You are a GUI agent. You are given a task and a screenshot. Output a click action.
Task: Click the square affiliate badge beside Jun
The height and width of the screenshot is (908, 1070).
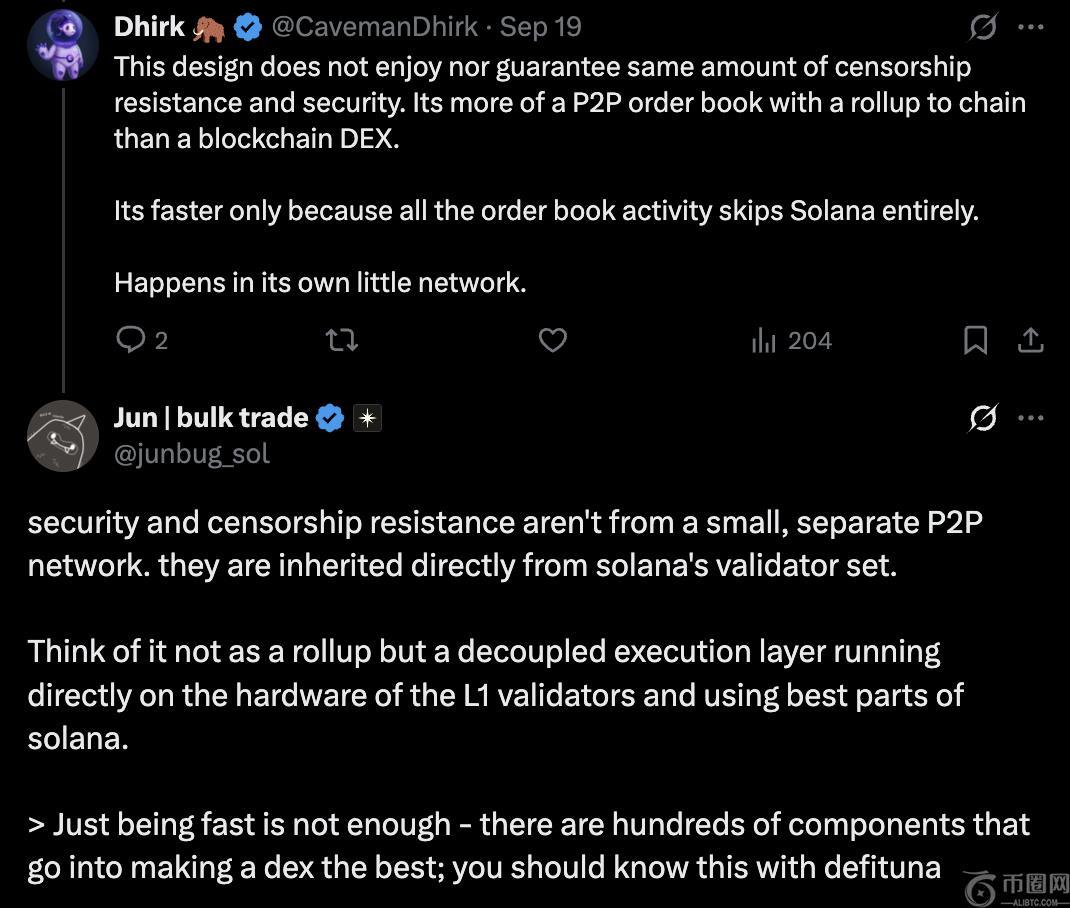[367, 418]
